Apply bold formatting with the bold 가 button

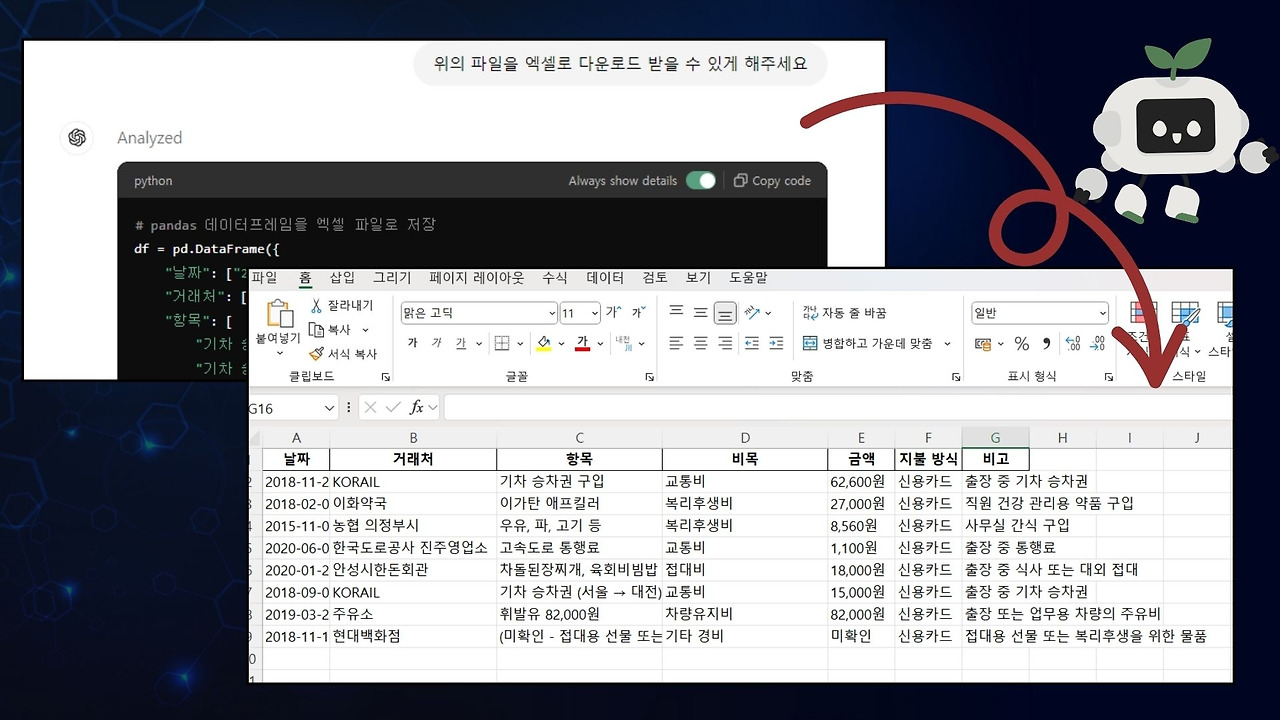[x=412, y=343]
